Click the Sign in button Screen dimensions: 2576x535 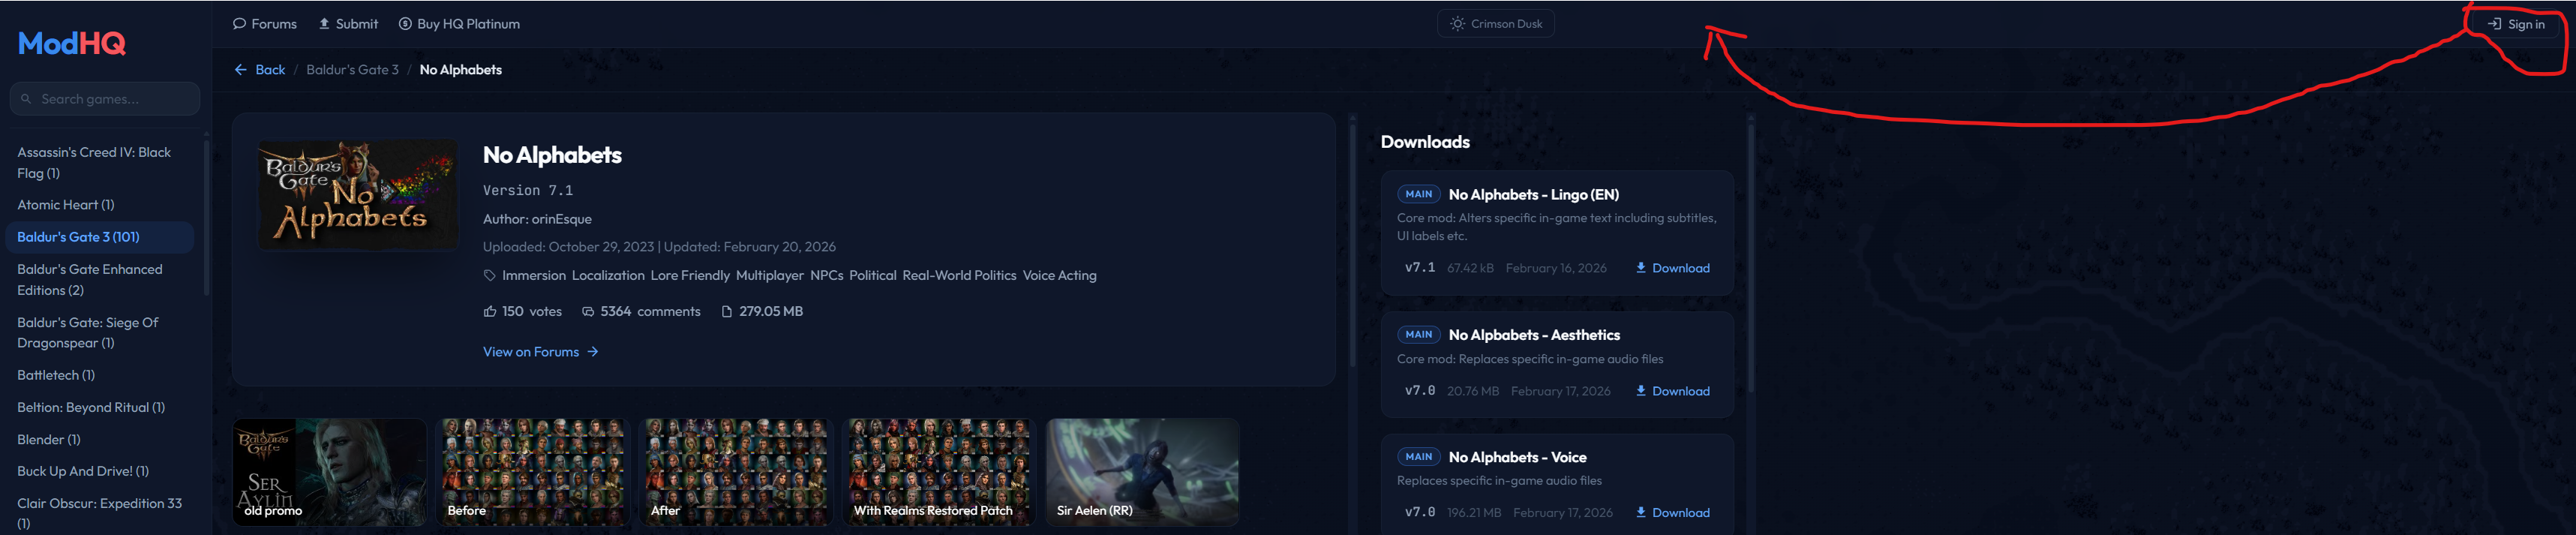[x=2516, y=24]
